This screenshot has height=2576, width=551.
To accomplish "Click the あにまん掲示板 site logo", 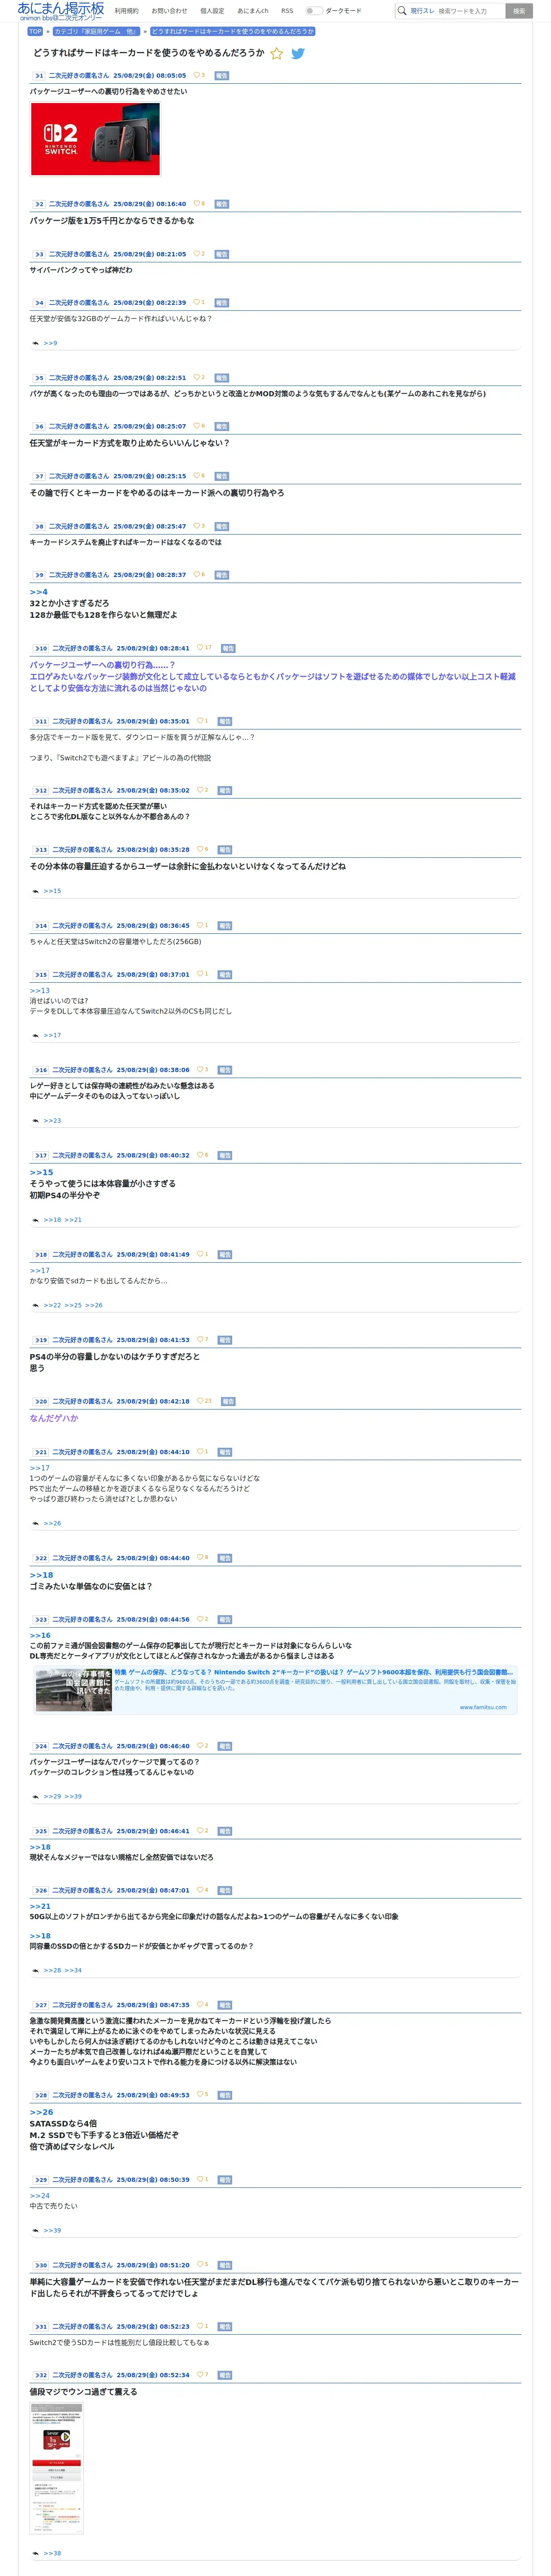I will click(60, 10).
